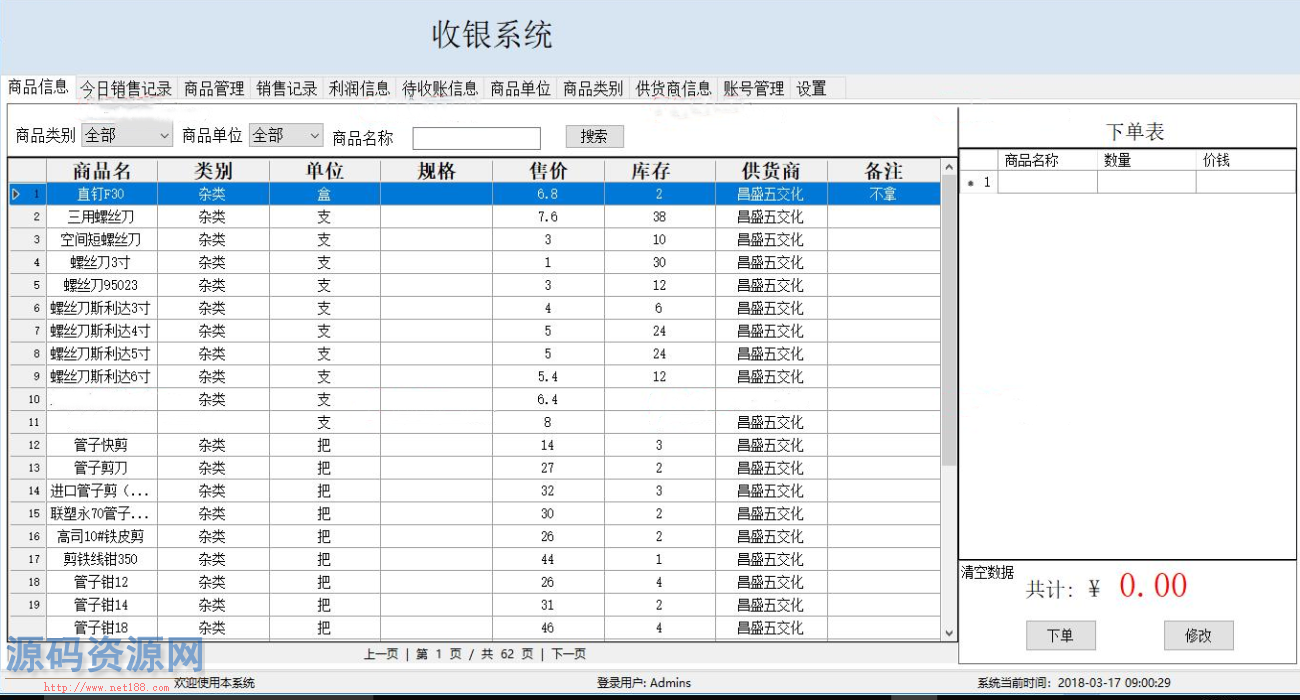Open the 待收账信息 tab

[440, 88]
